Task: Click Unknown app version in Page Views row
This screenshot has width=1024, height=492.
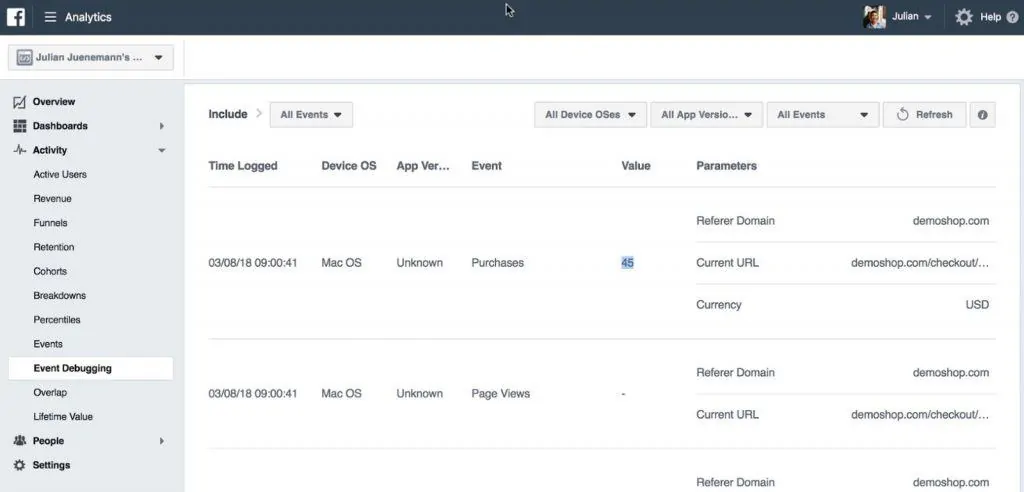Action: (419, 393)
